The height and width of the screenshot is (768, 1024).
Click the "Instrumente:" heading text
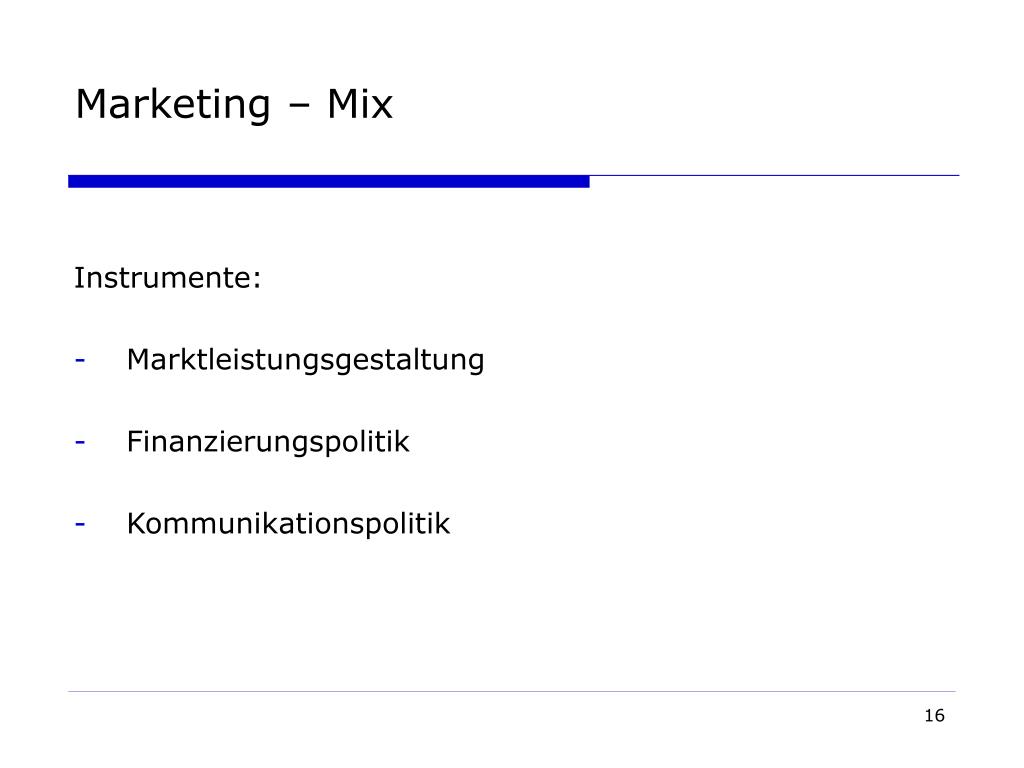(x=167, y=278)
